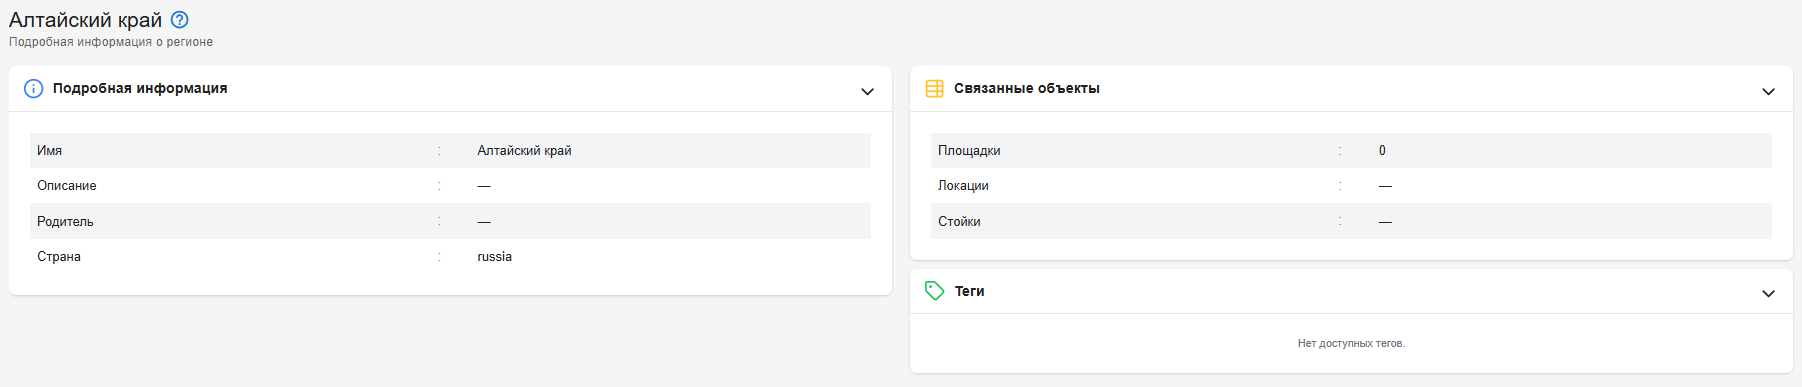Click the dash value in Стойки row
Image resolution: width=1802 pixels, height=387 pixels.
[x=1385, y=222]
